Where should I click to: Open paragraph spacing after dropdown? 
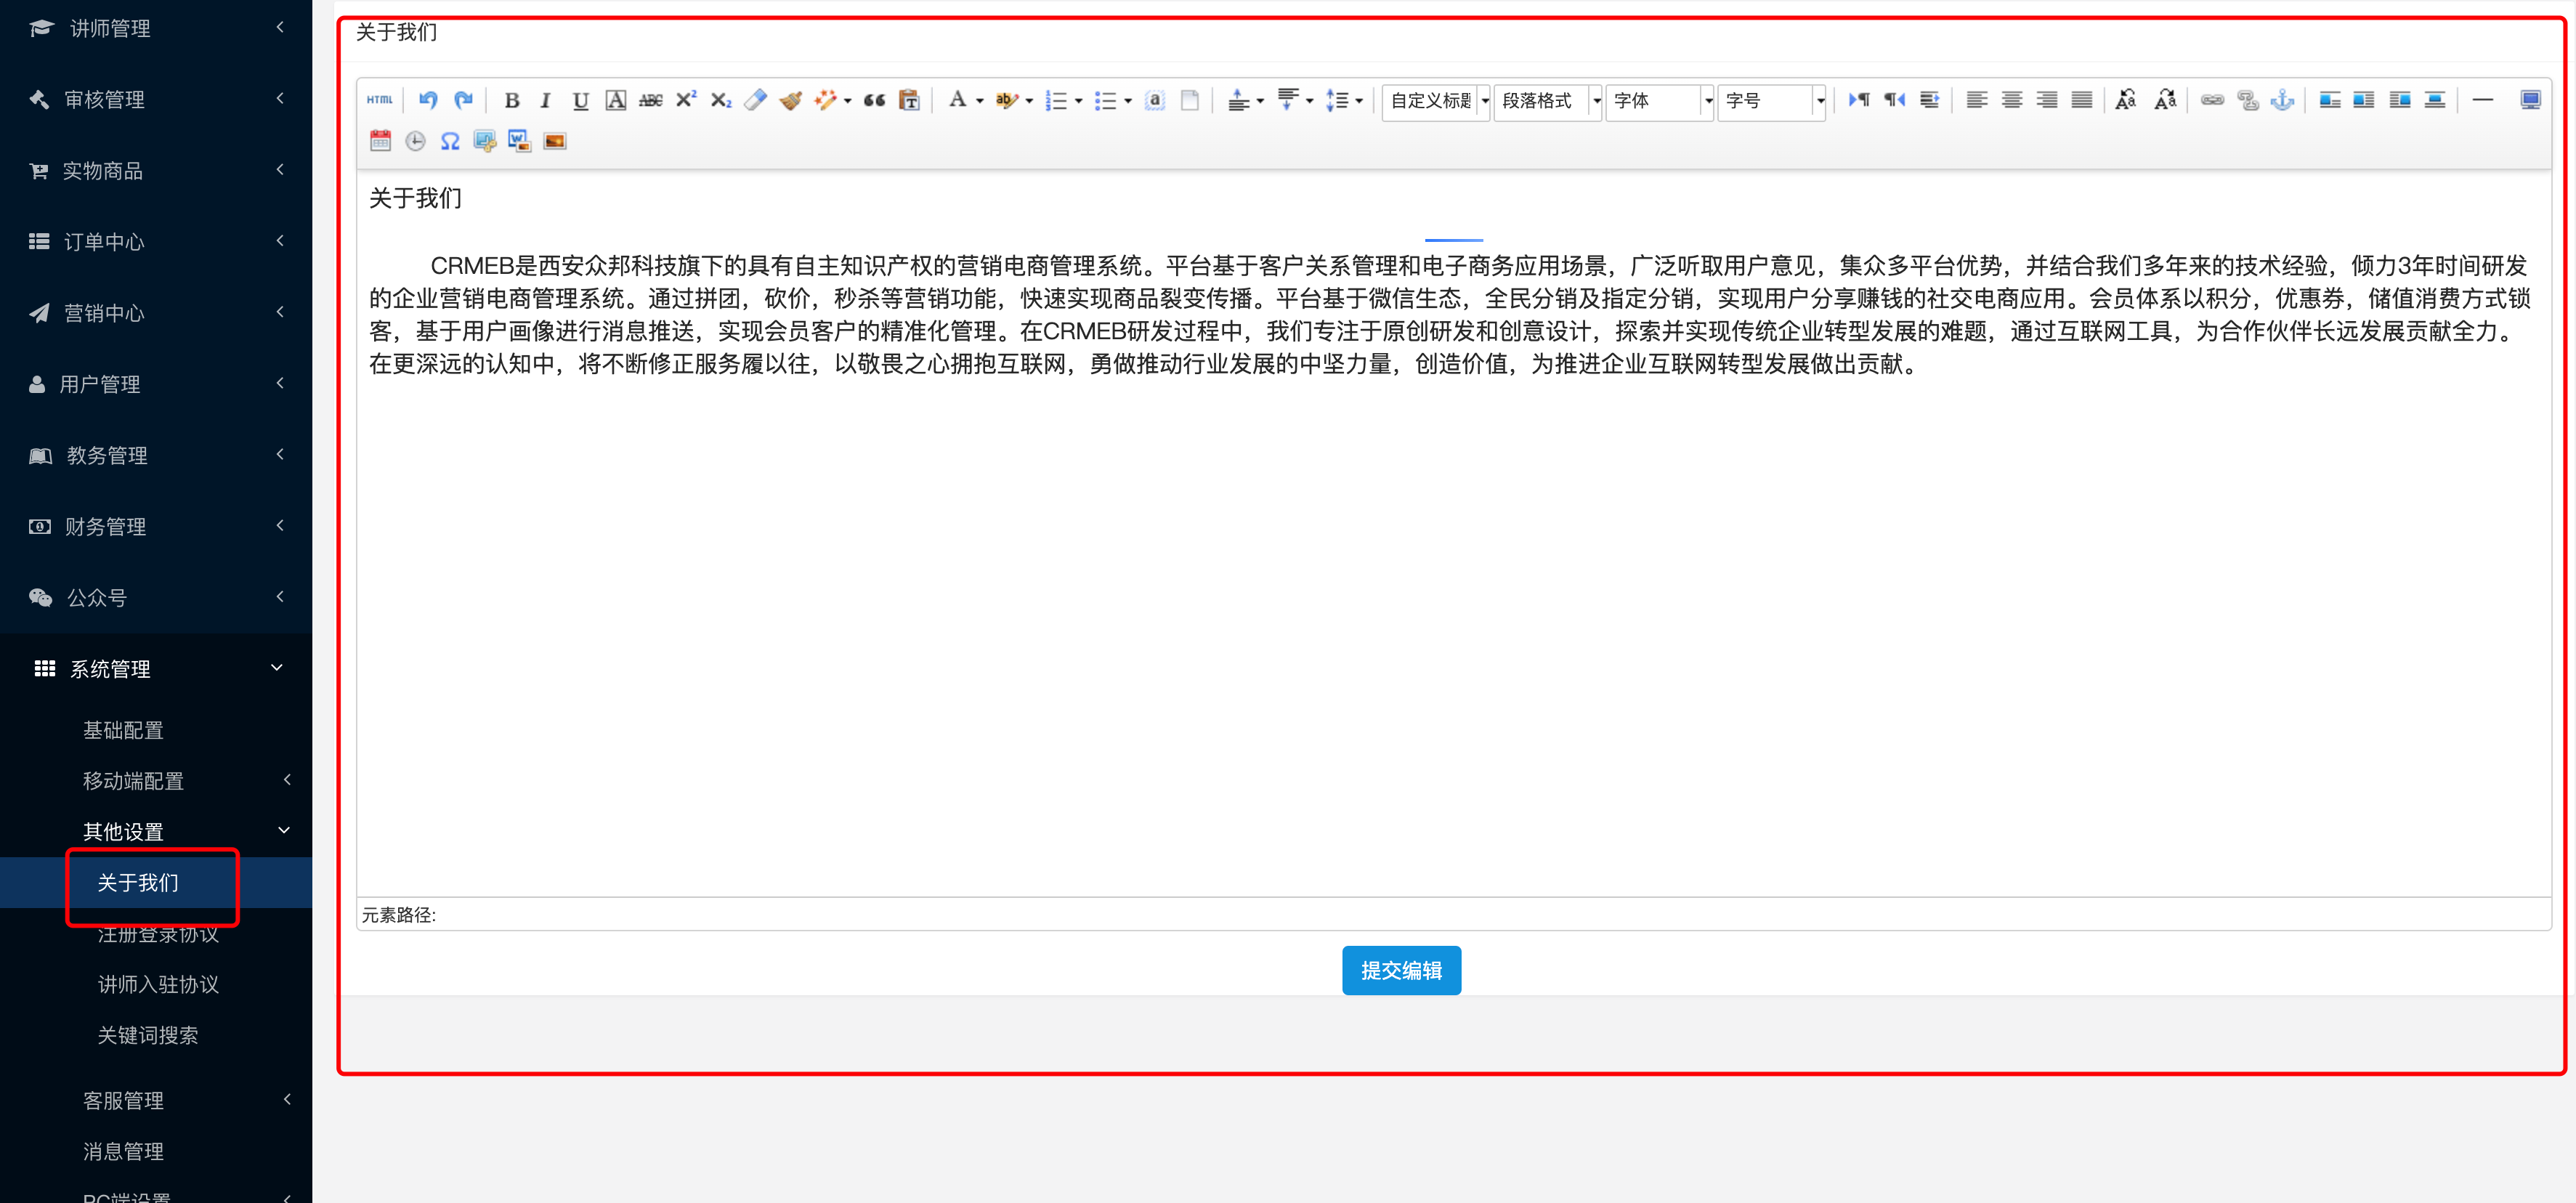pos(1310,101)
